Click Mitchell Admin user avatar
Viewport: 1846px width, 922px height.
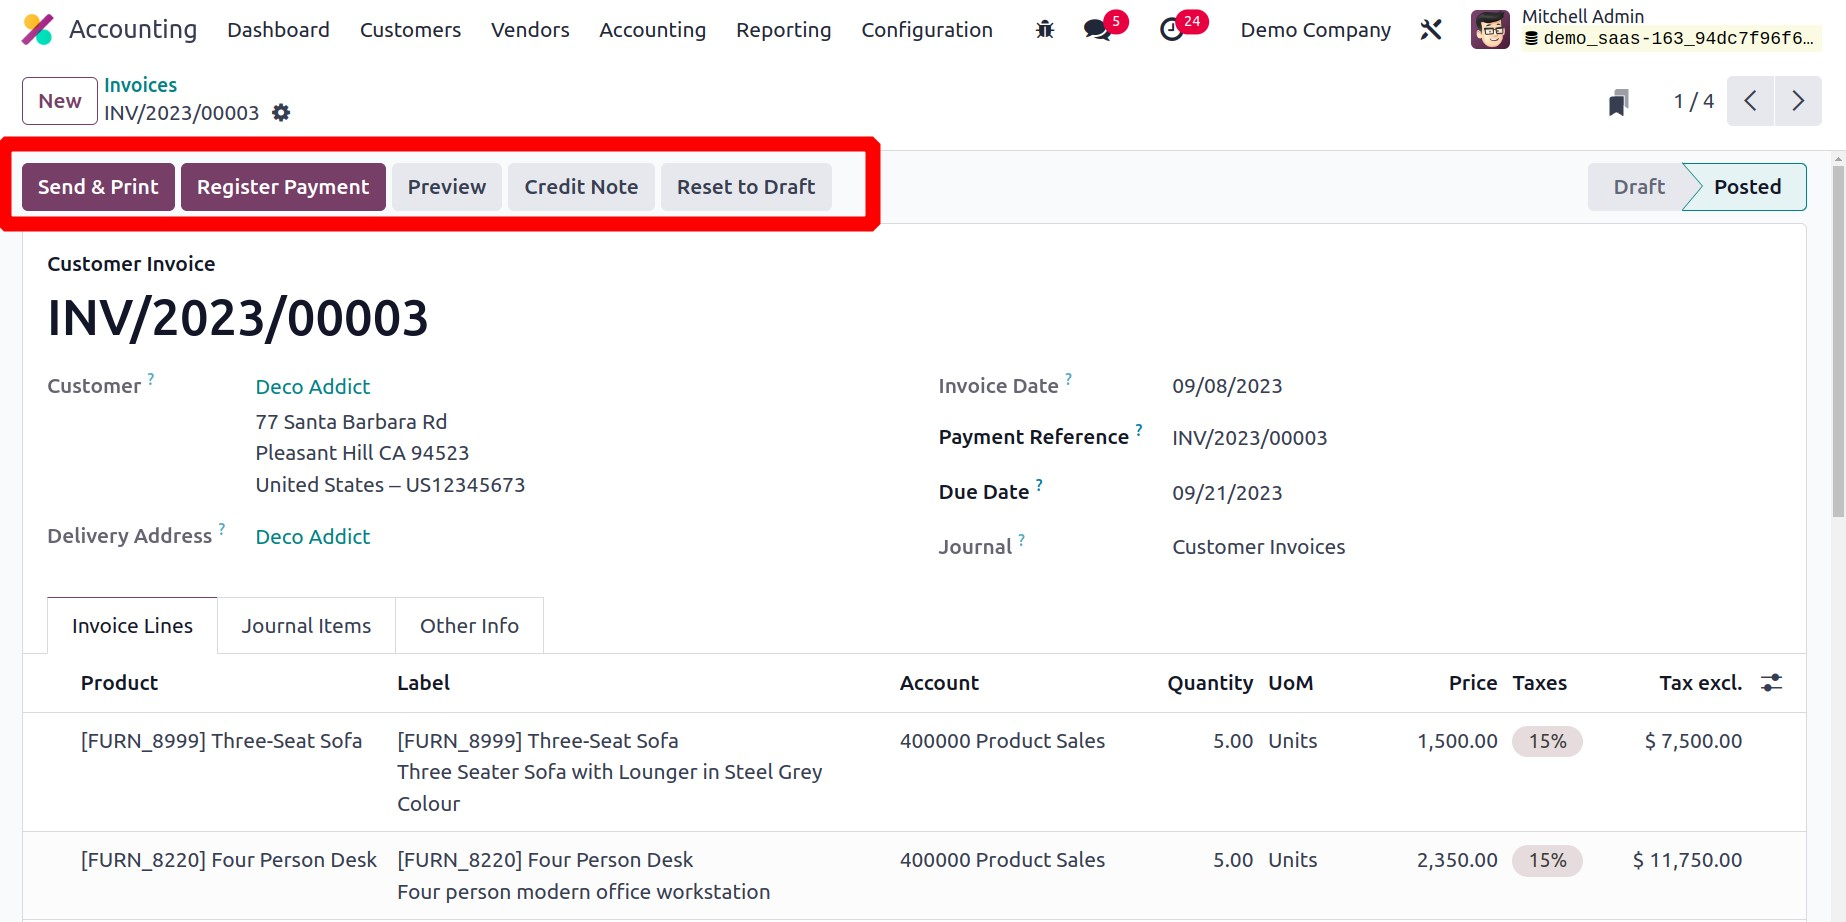click(x=1490, y=30)
